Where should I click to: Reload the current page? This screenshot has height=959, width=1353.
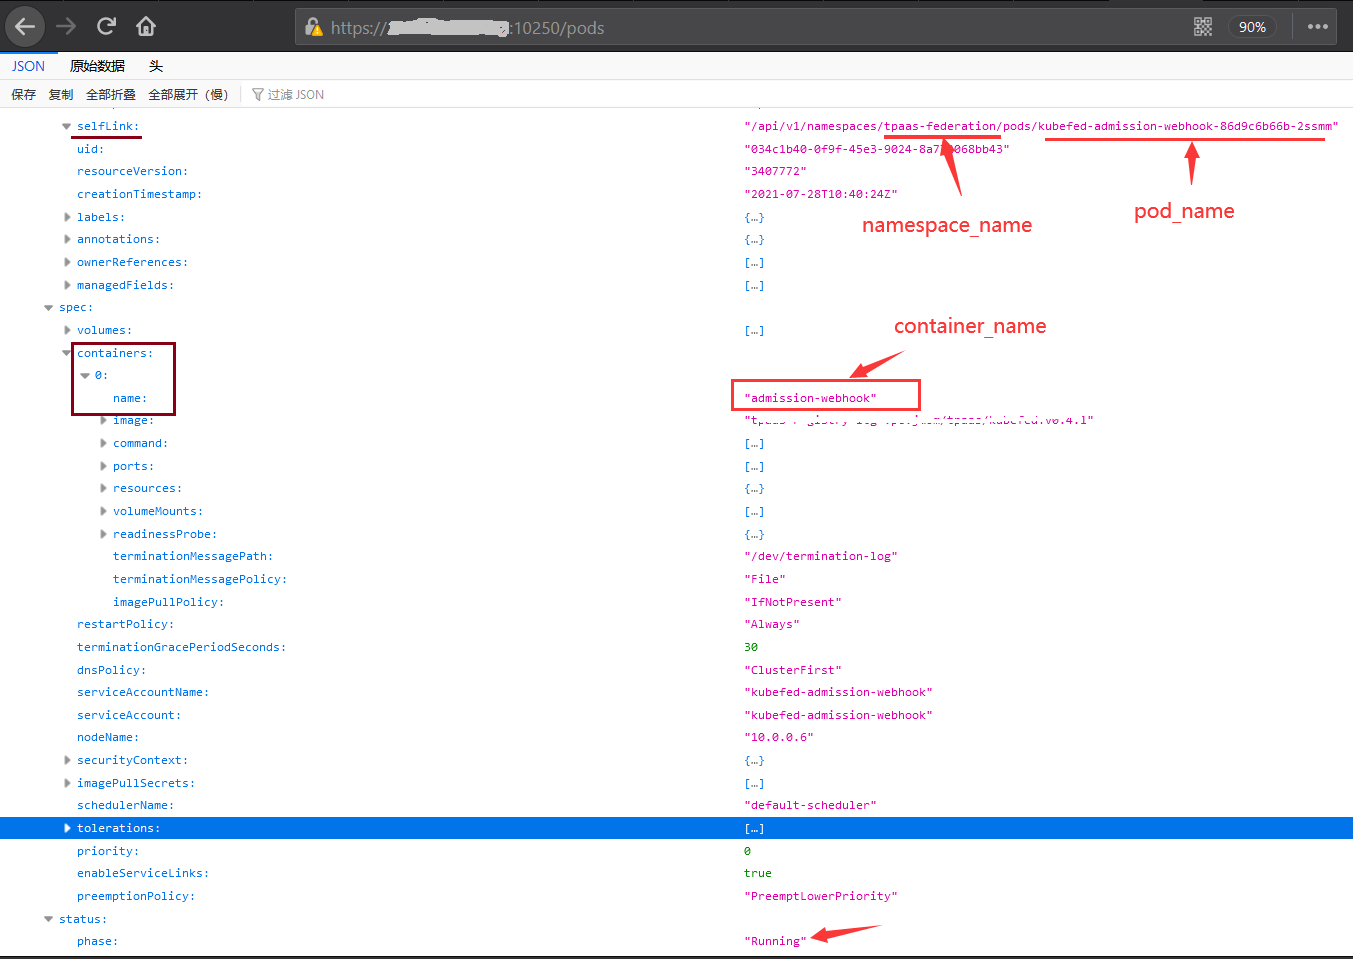(106, 26)
